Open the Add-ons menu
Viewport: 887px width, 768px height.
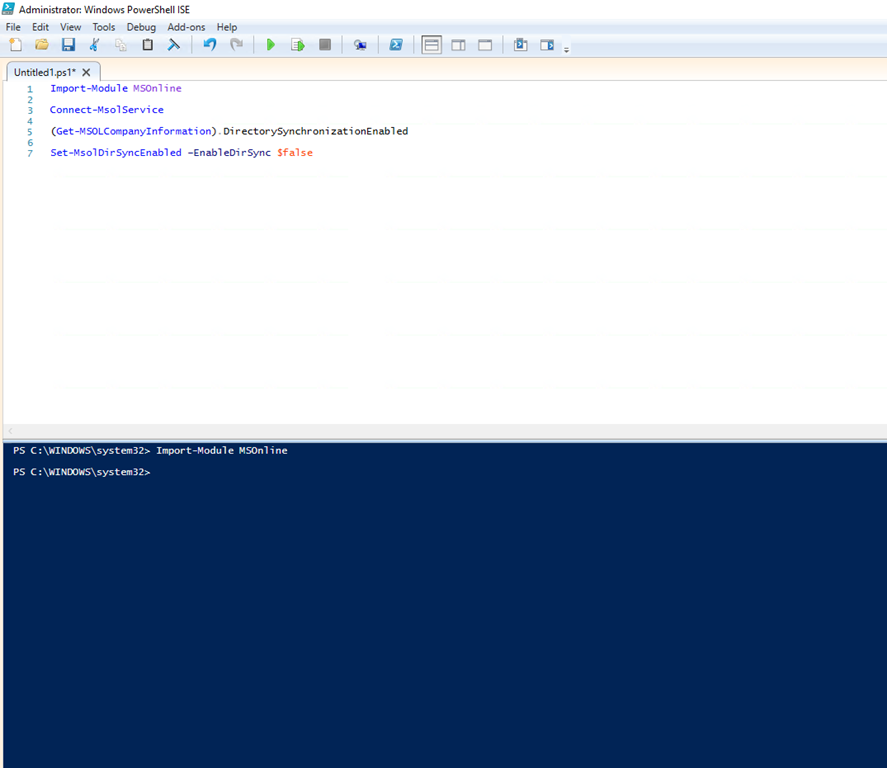[x=186, y=27]
